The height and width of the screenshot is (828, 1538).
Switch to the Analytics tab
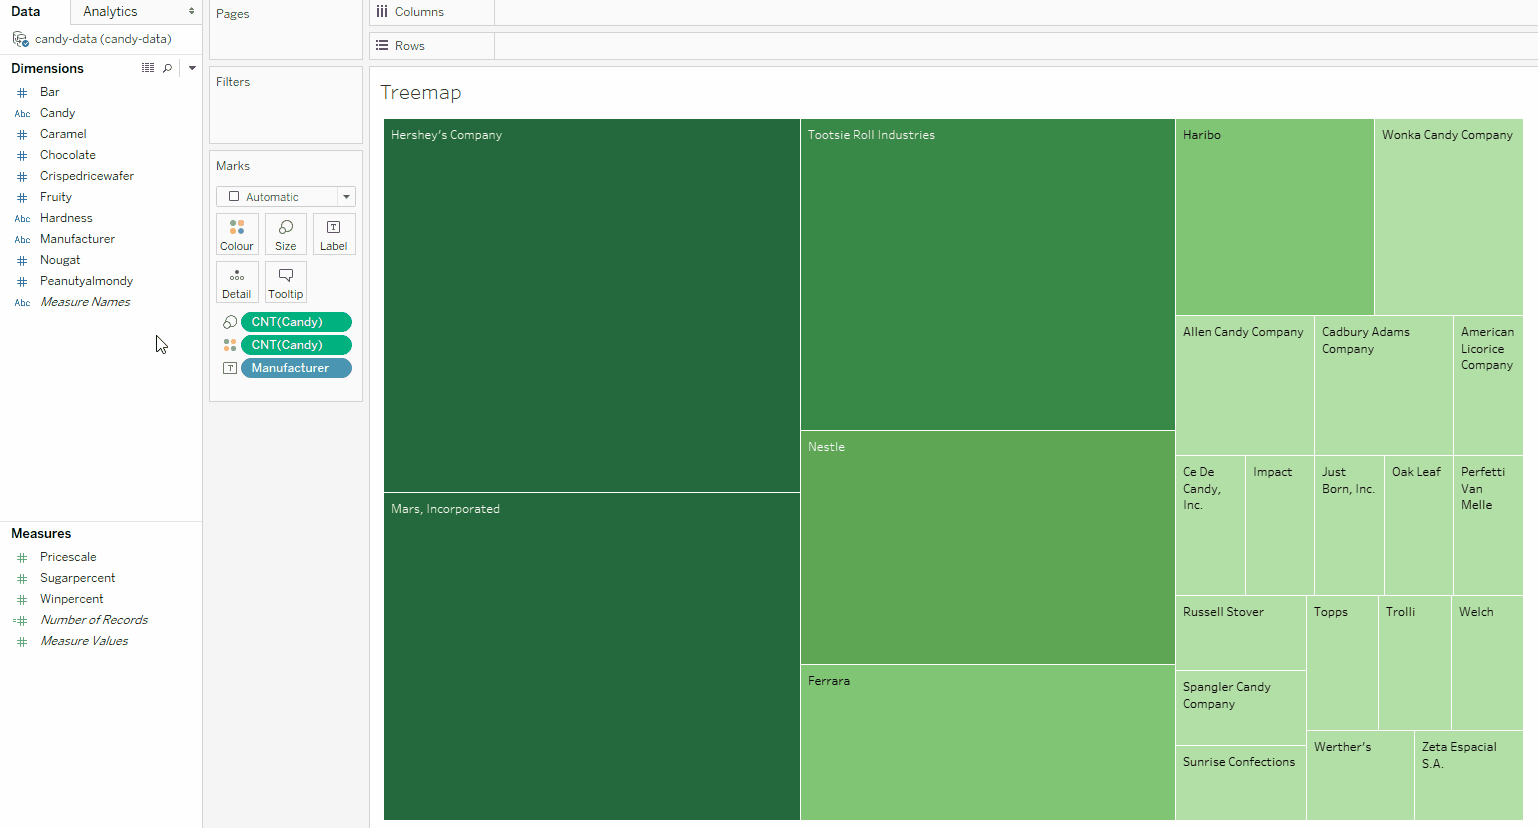[110, 12]
